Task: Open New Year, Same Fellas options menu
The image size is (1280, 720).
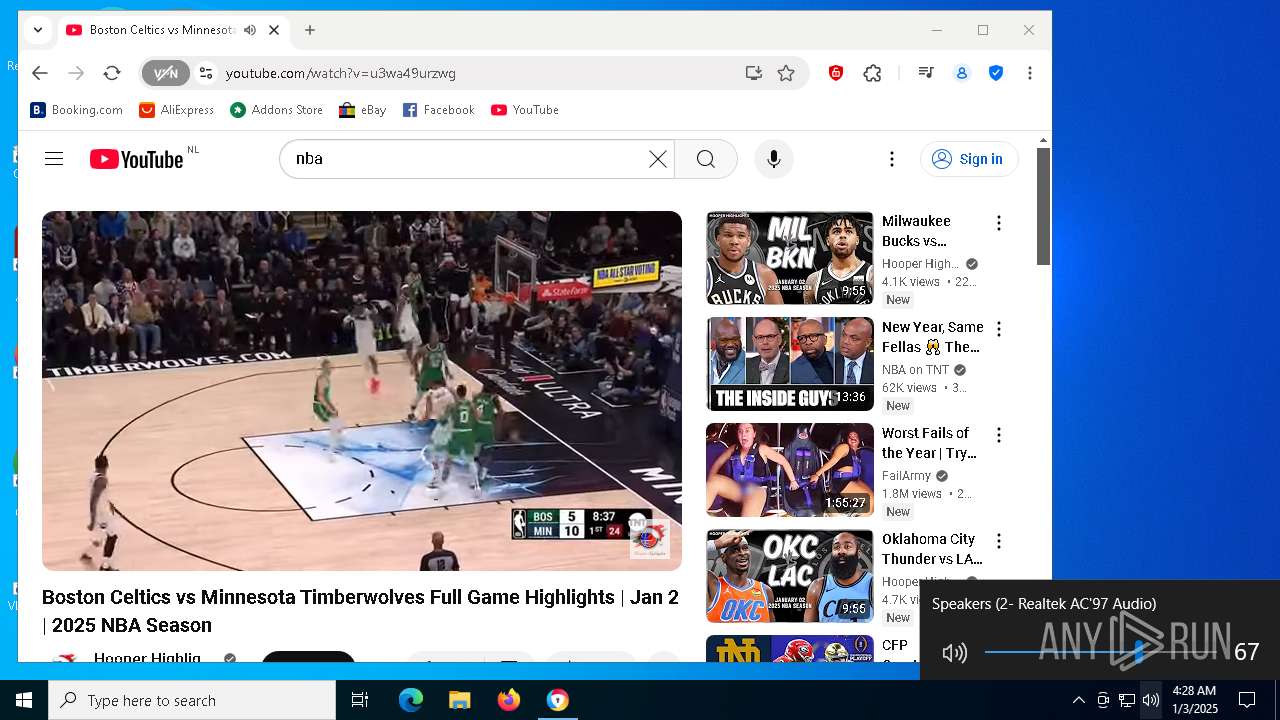Action: [x=998, y=329]
